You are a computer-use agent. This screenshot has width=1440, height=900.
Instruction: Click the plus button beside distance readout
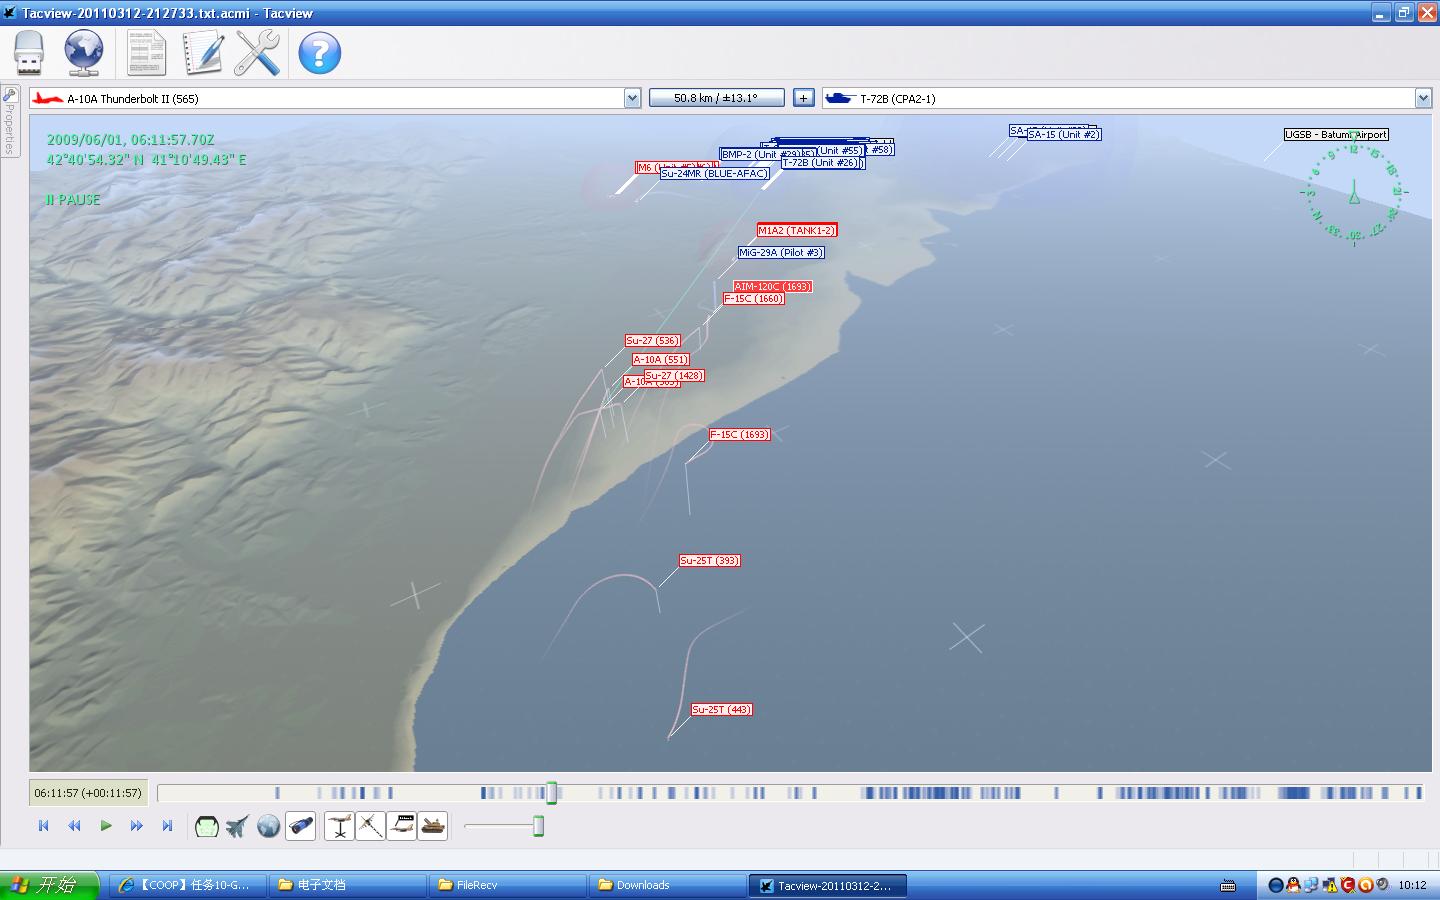point(803,98)
